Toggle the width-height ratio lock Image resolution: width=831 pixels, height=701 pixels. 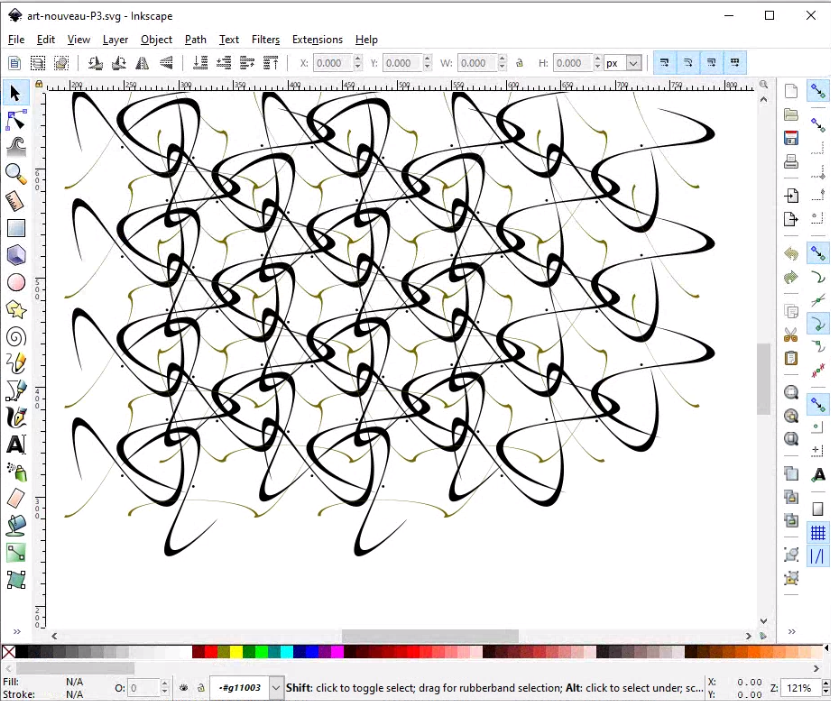pyautogui.click(x=519, y=62)
